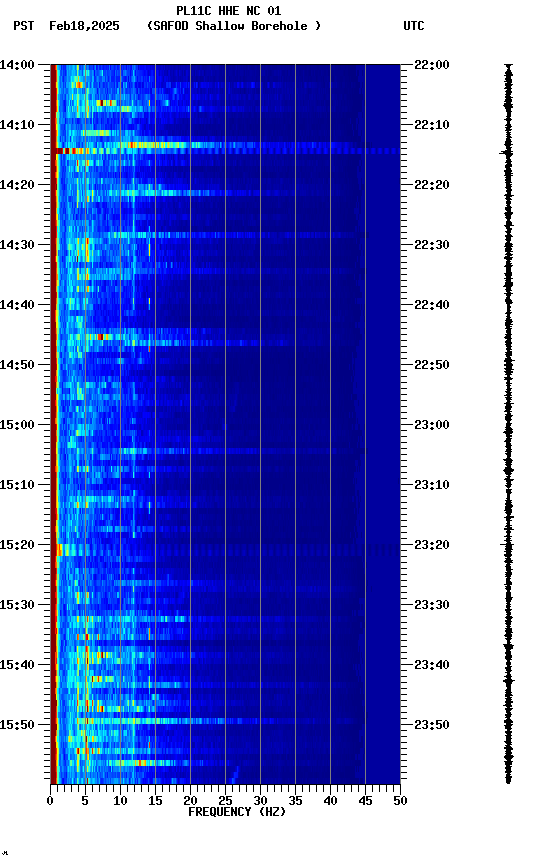Click the 15:40 PST time label
This screenshot has height=864, width=552.
[x=17, y=666]
